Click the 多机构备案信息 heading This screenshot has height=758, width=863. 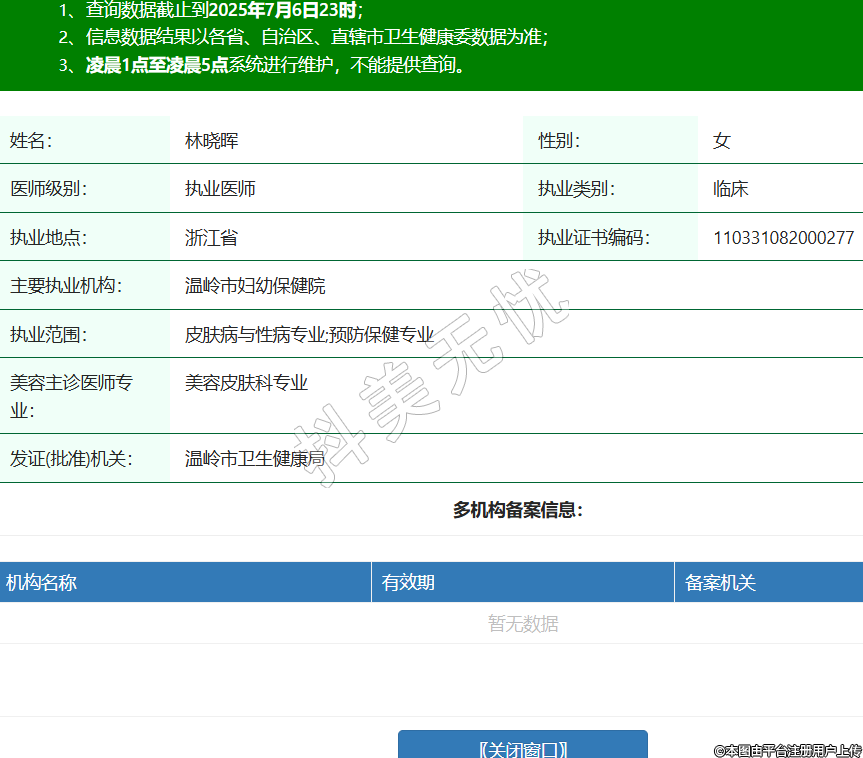517,510
